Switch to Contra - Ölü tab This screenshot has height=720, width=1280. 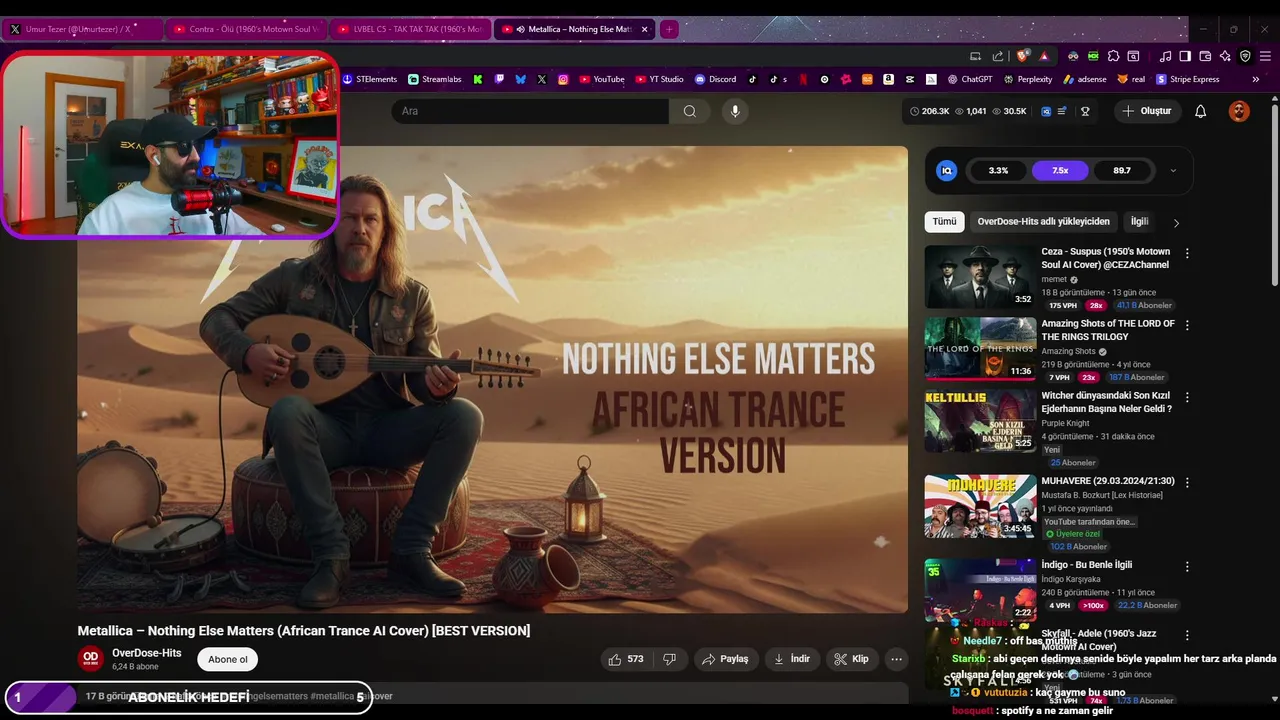(x=245, y=29)
